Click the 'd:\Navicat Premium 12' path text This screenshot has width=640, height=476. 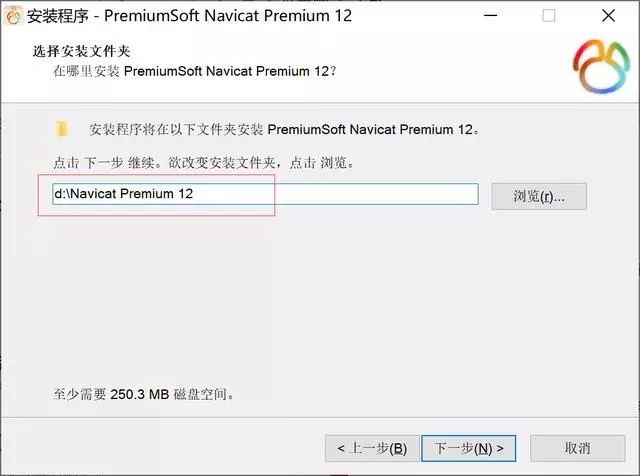tap(124, 194)
